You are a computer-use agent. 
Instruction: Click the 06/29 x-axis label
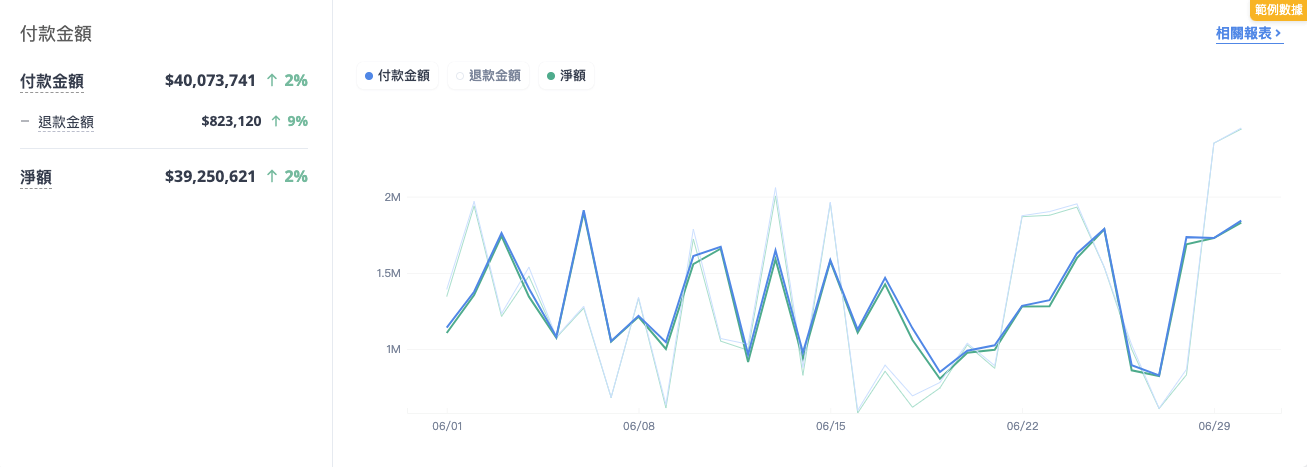tap(1214, 427)
